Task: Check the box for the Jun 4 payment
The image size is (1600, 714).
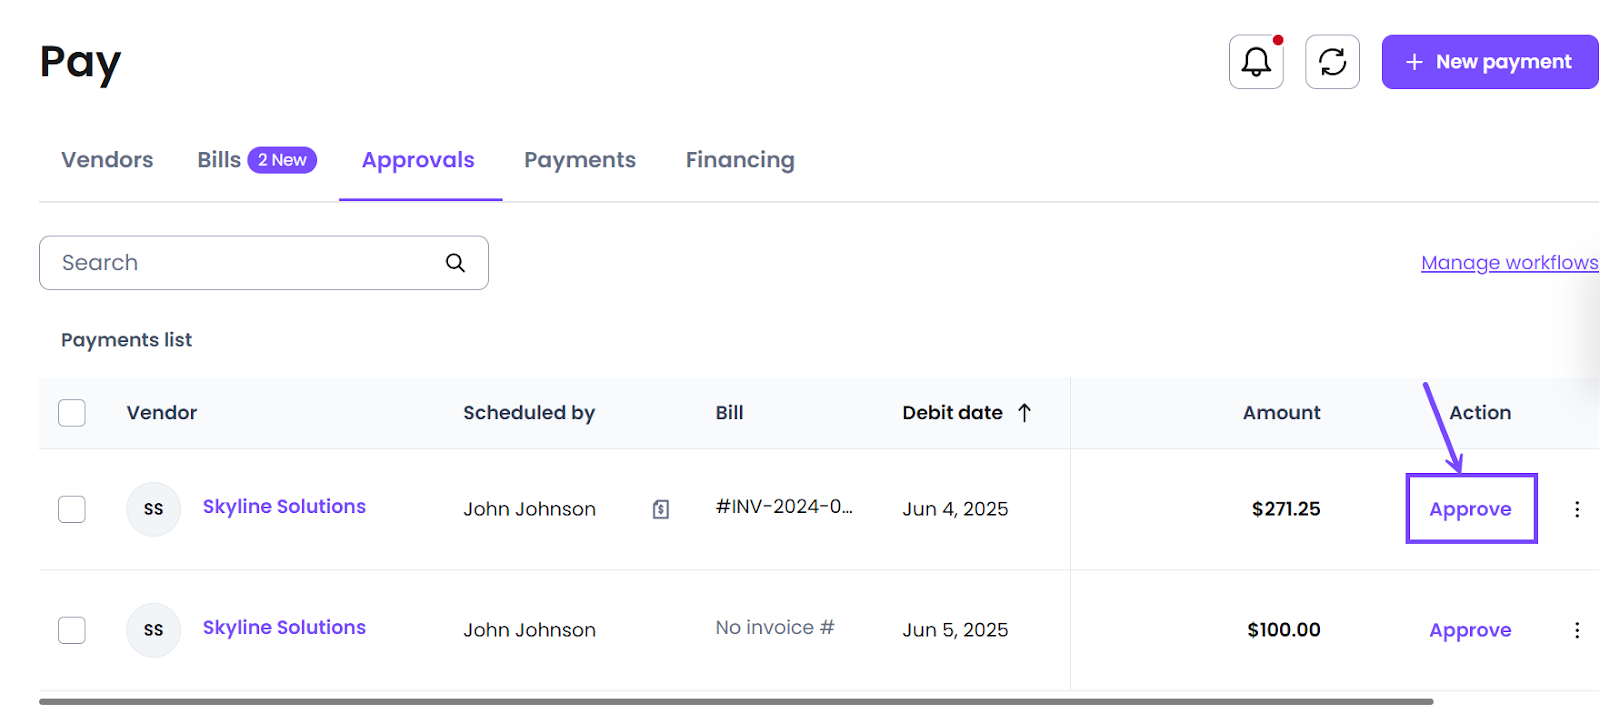Action: point(72,509)
